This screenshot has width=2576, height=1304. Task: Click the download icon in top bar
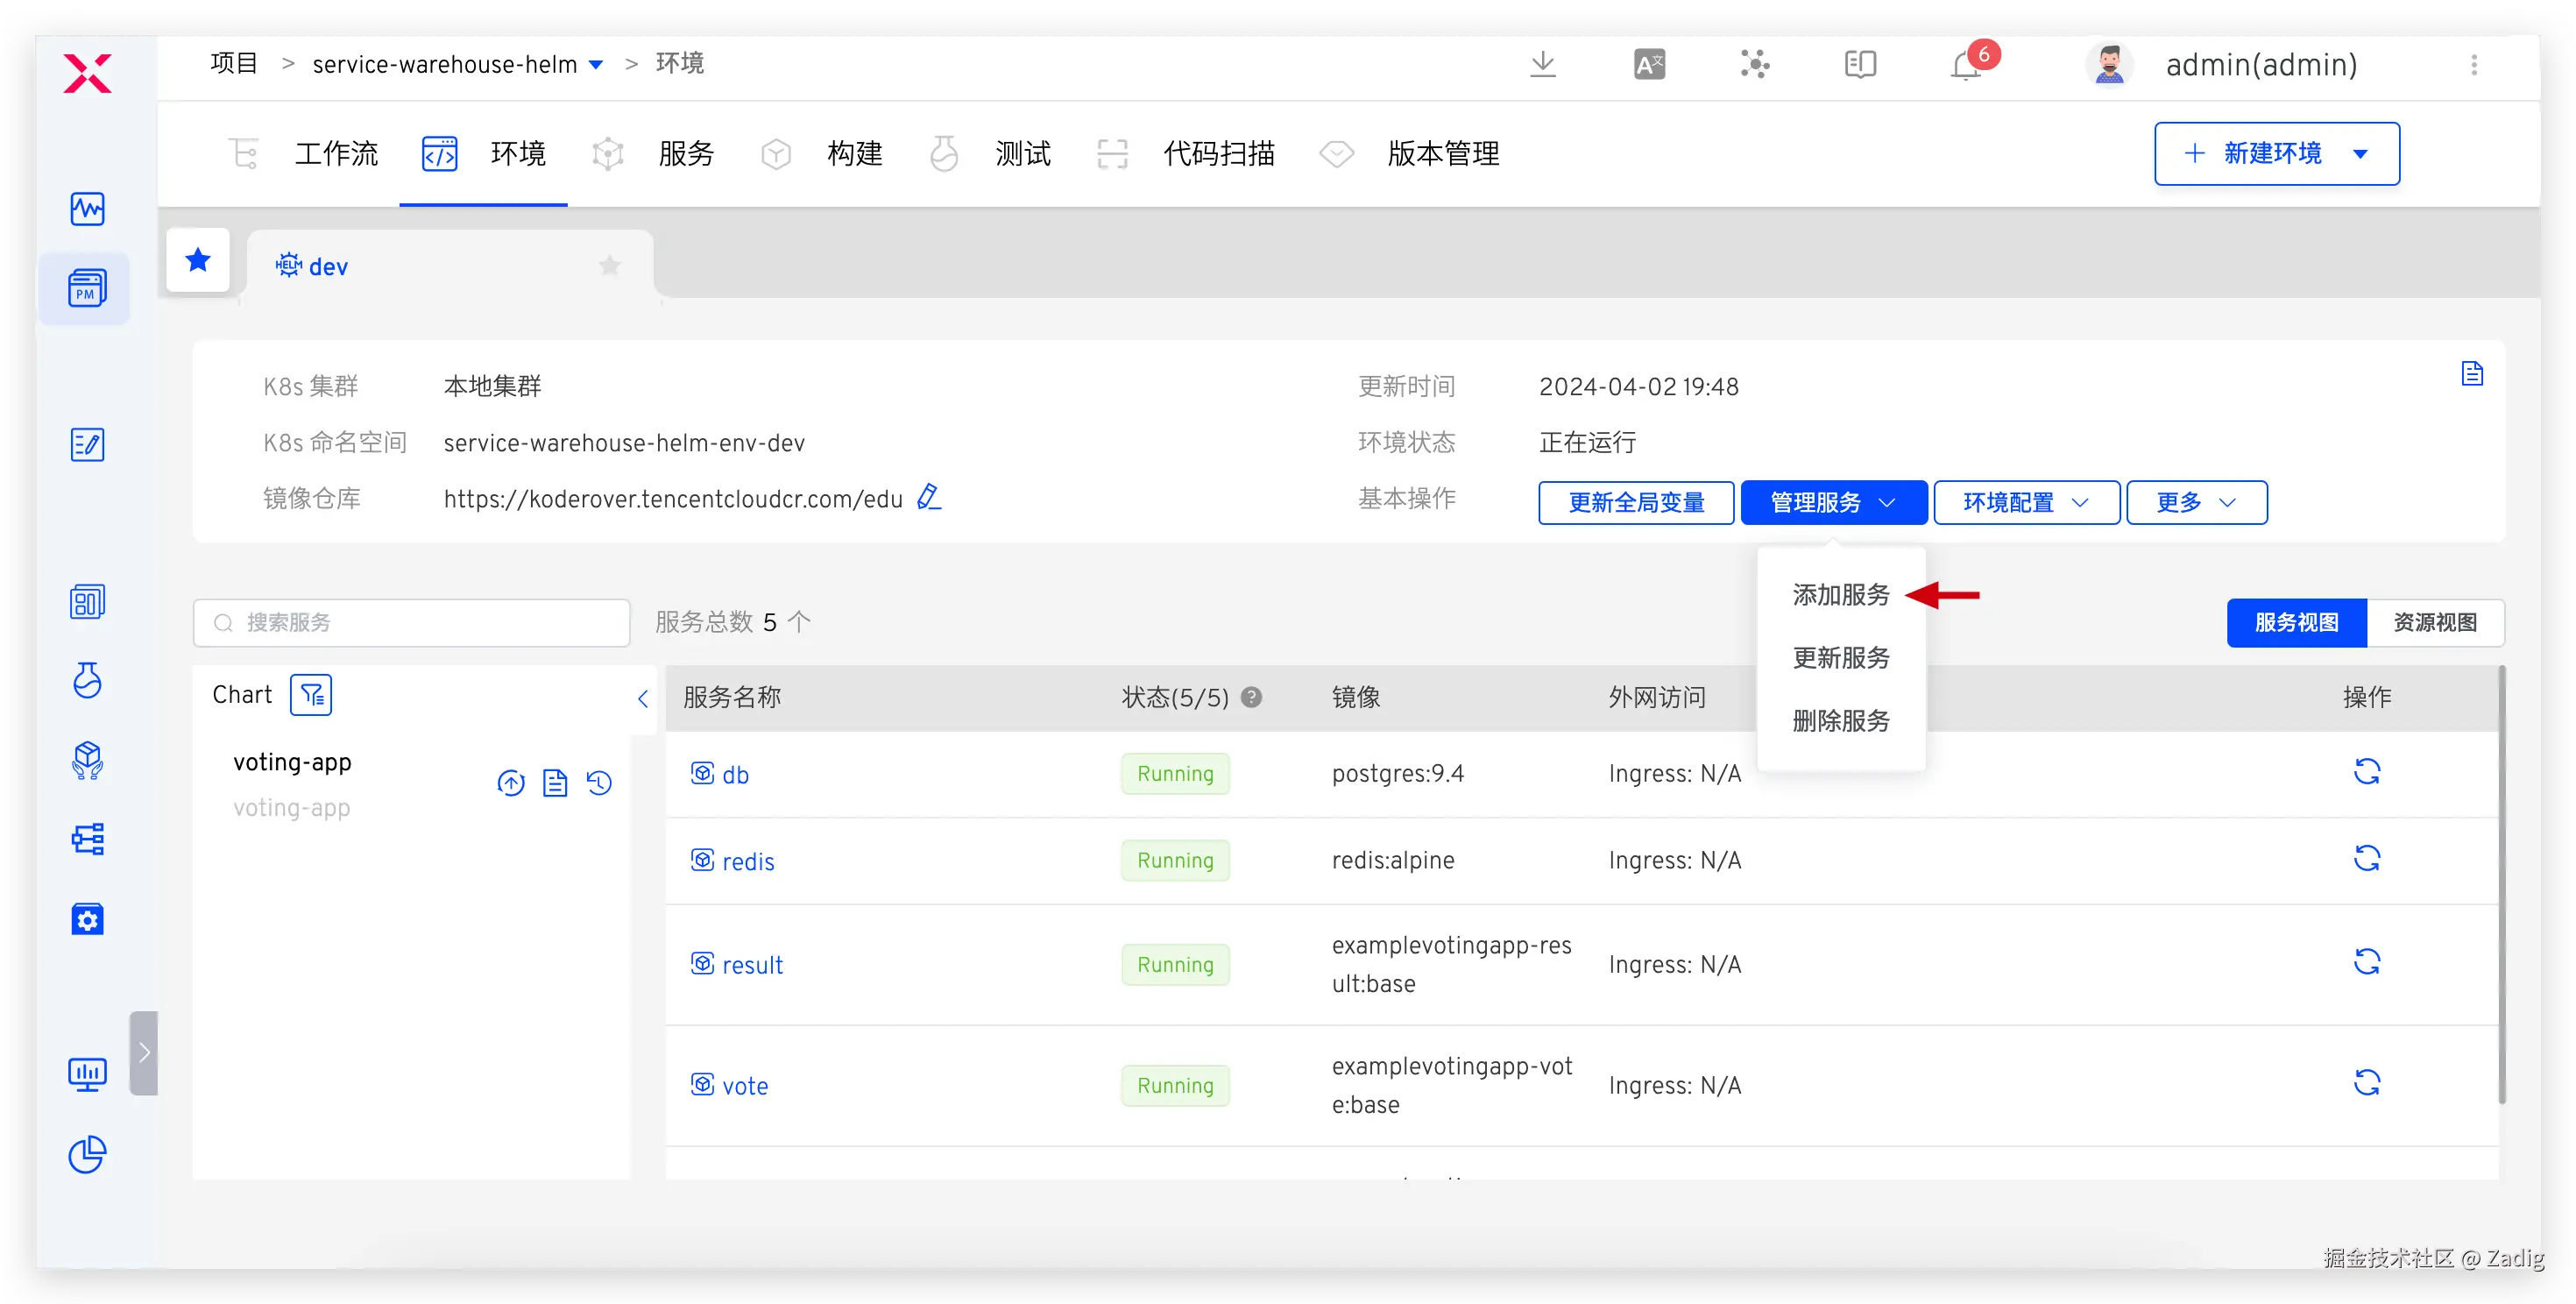(x=1542, y=65)
